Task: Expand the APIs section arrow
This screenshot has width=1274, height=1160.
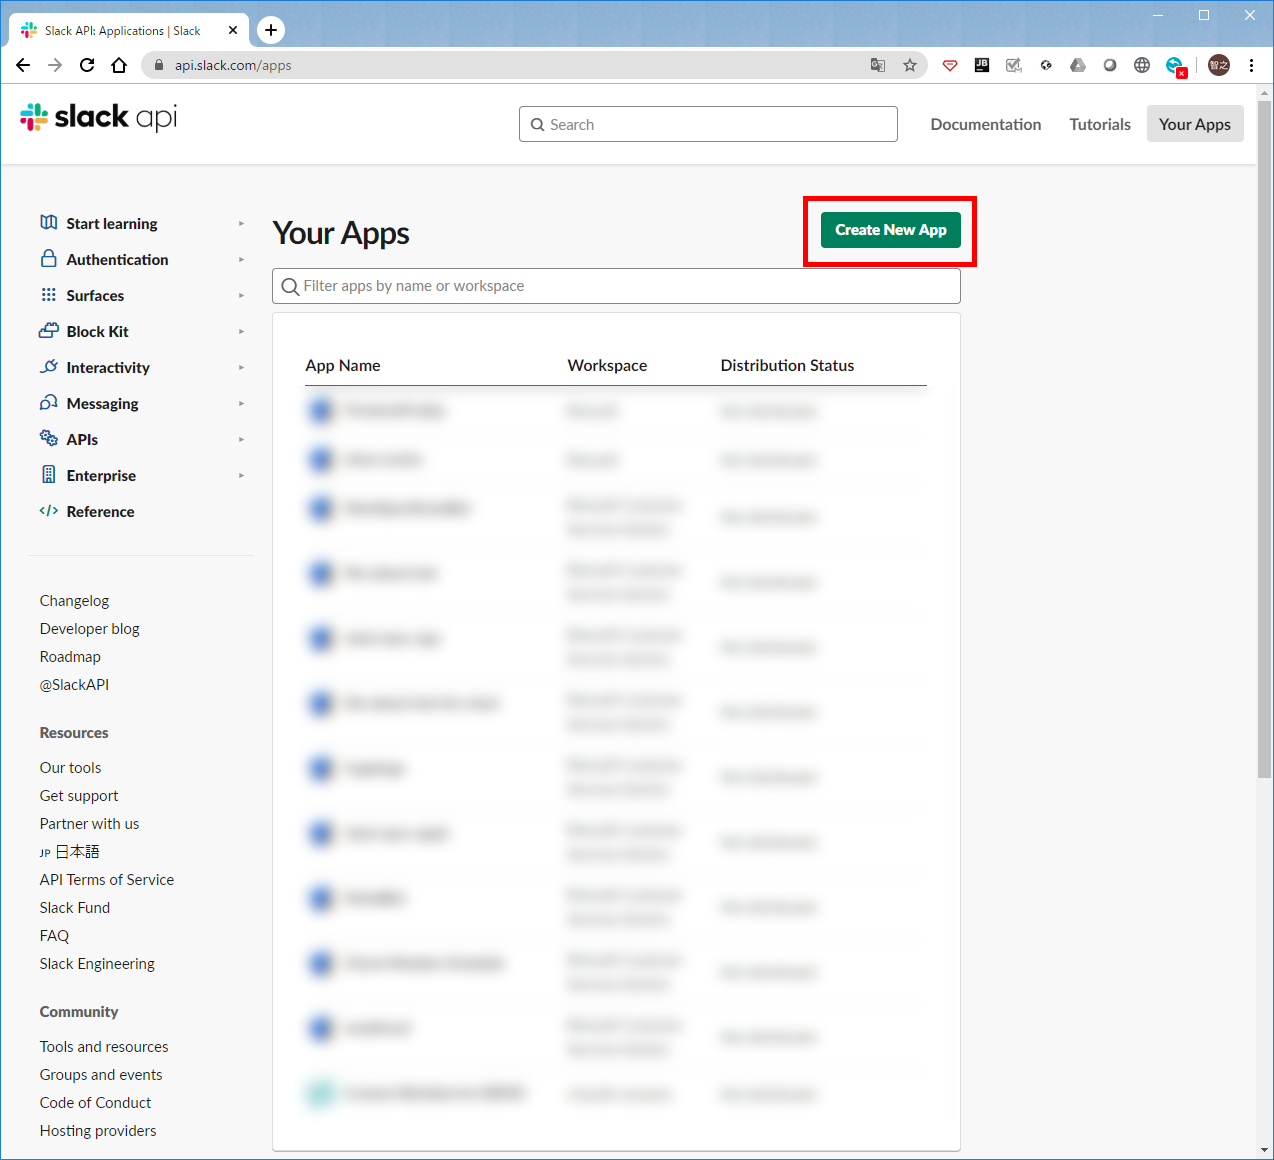Action: pyautogui.click(x=241, y=440)
